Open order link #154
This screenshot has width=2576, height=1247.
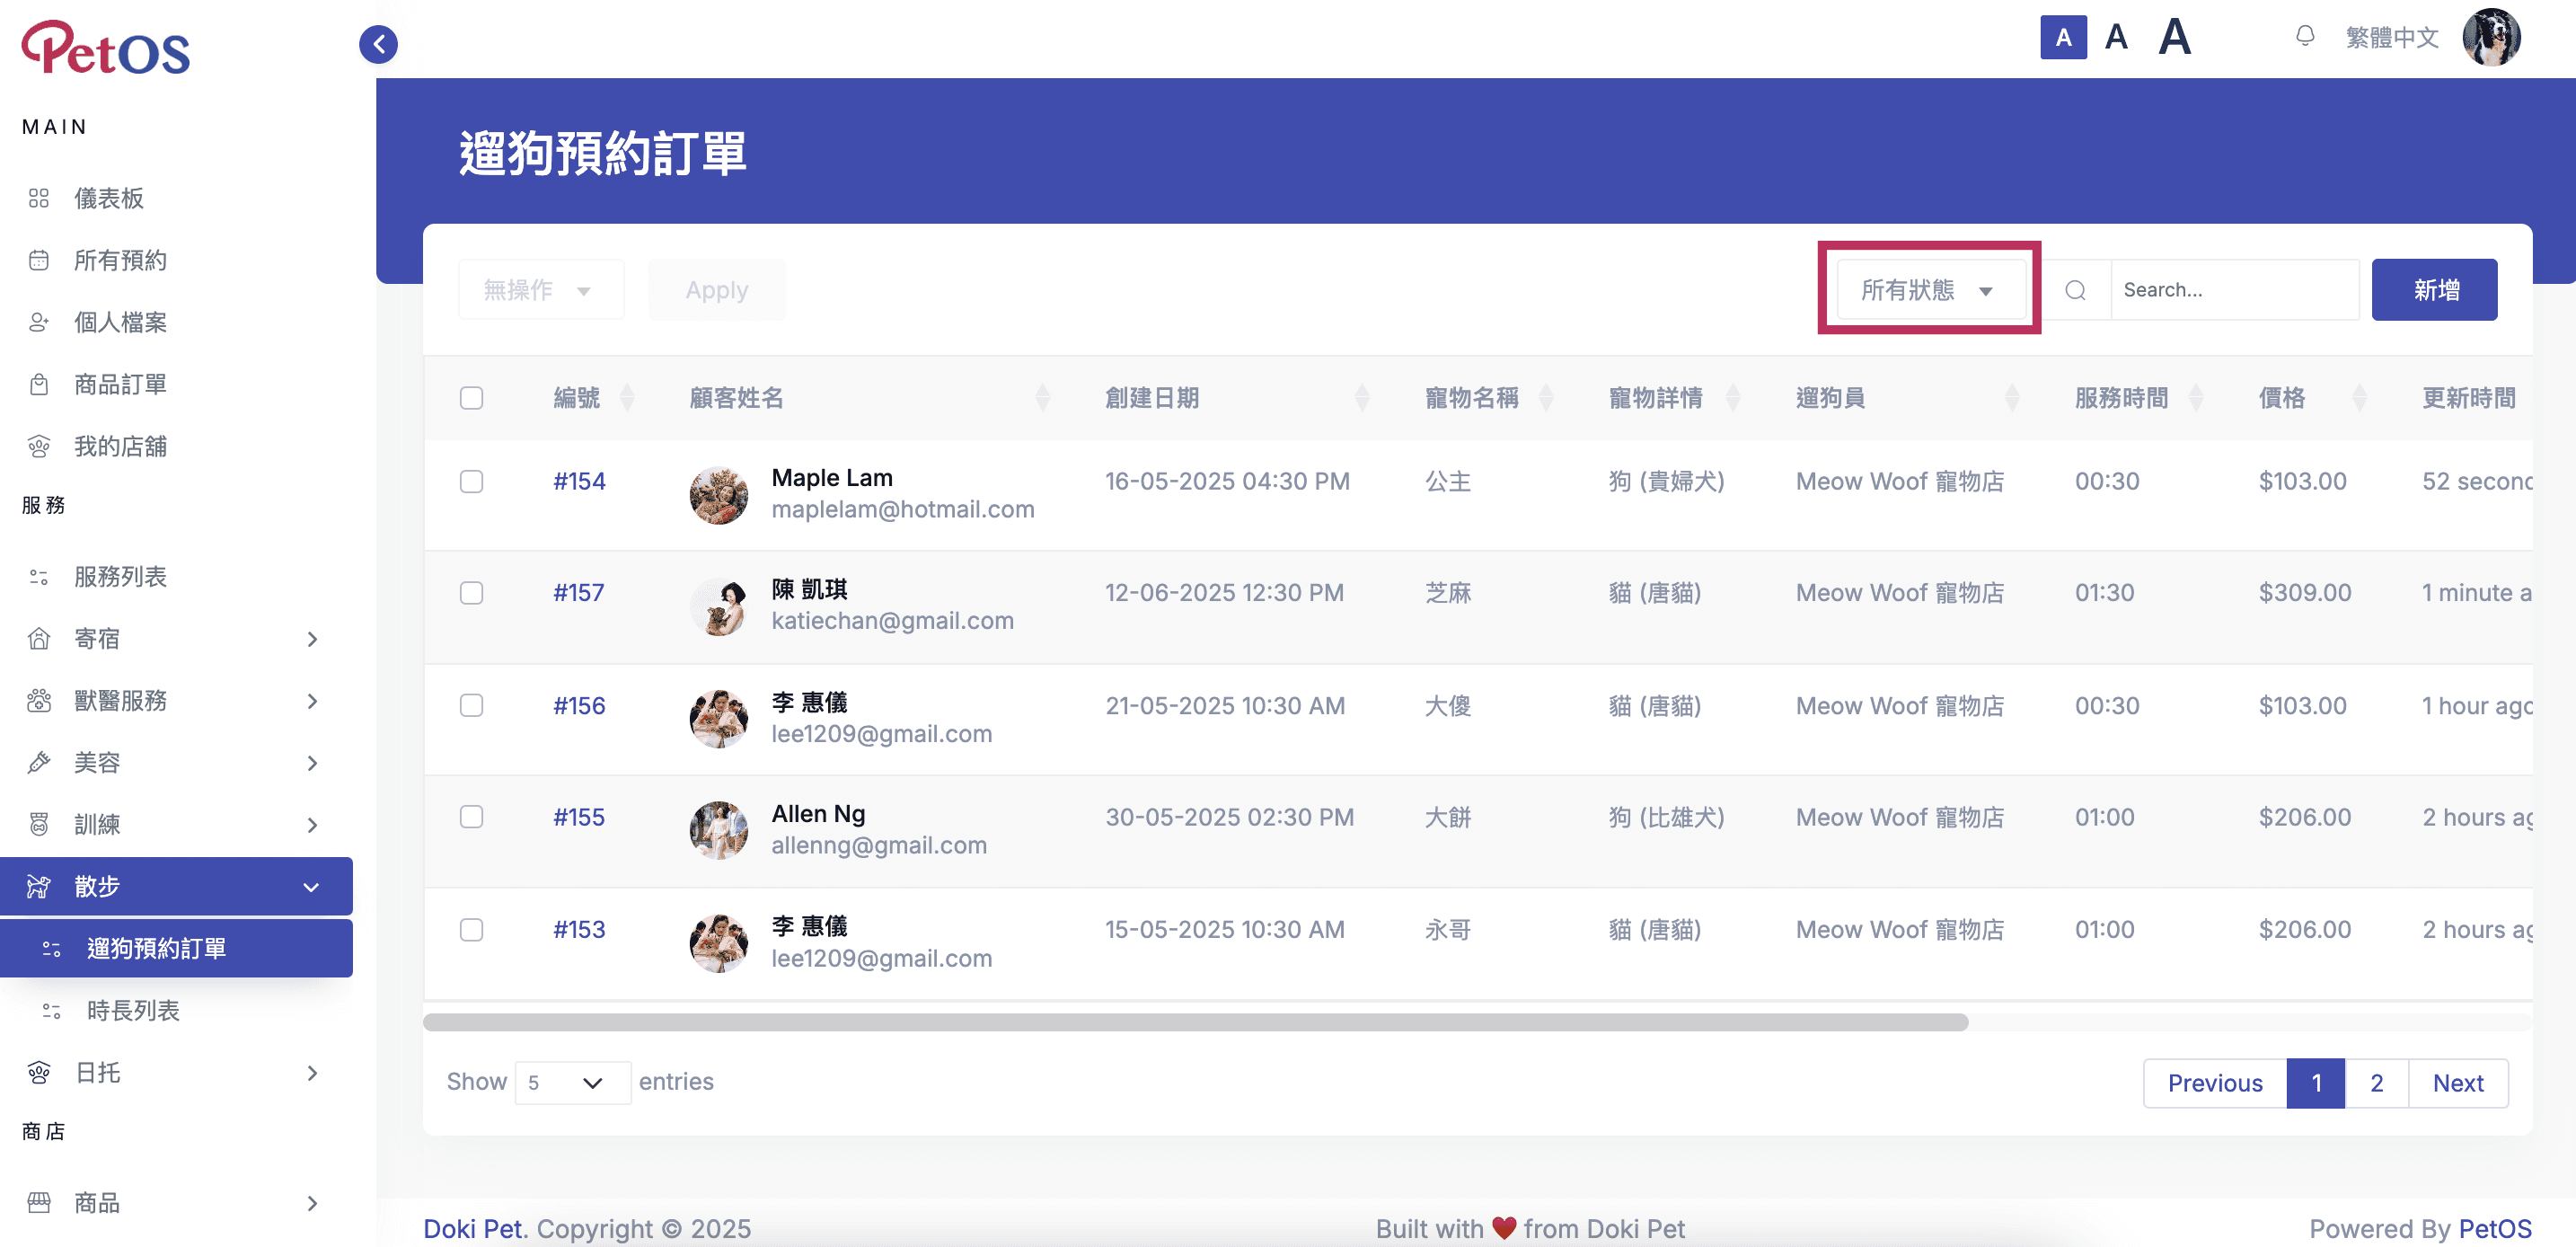579,481
